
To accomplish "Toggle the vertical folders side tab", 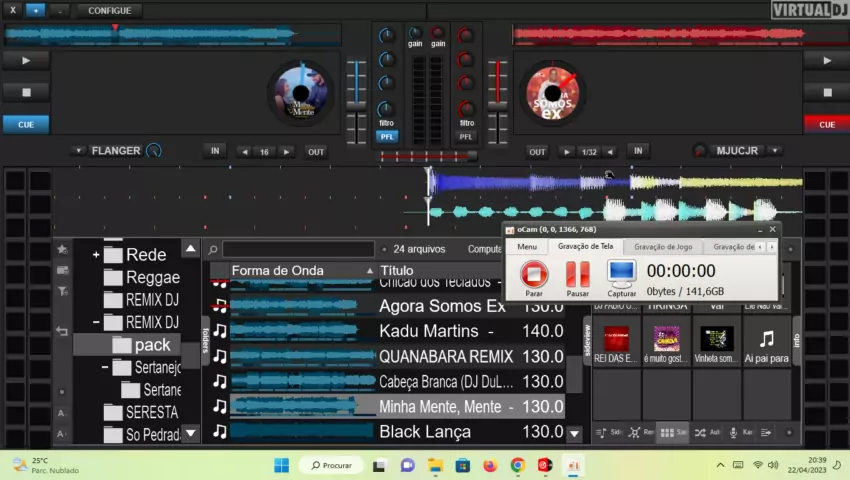I will click(205, 340).
